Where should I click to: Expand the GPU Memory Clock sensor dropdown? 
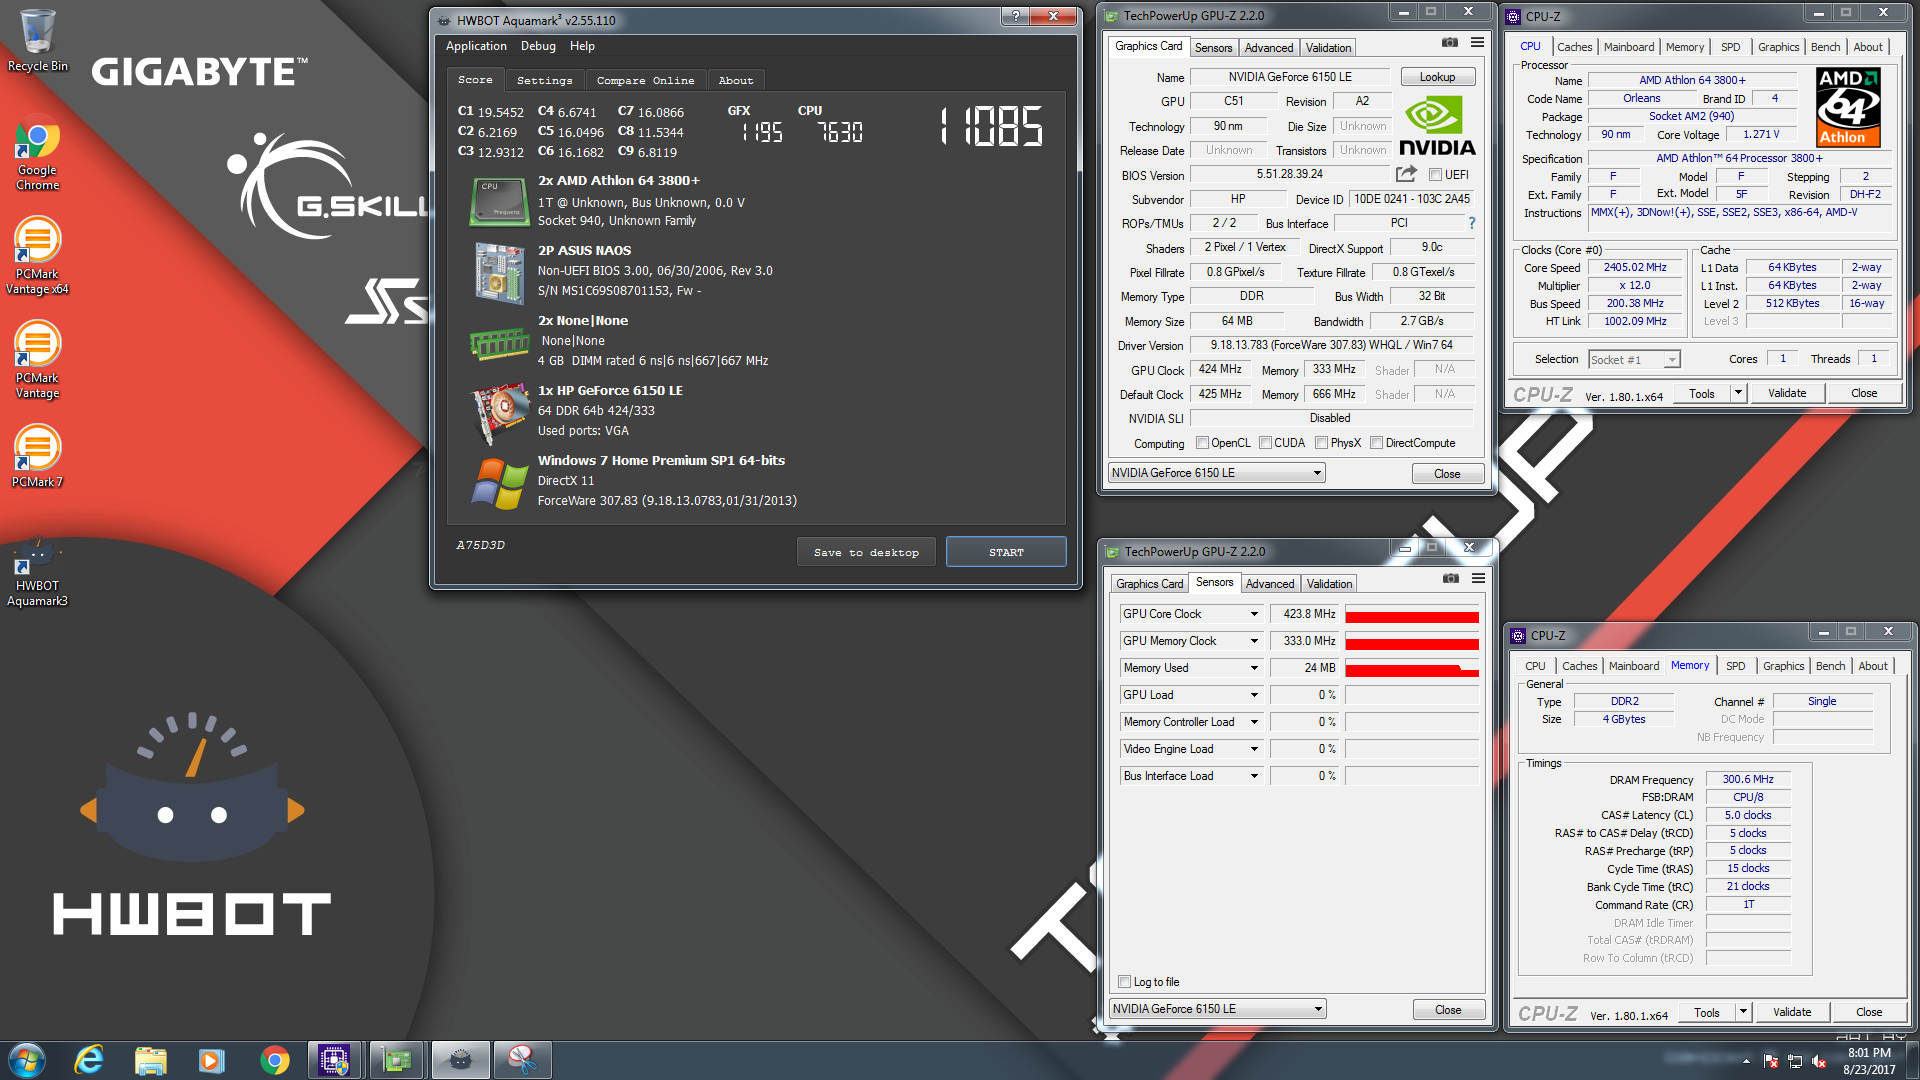click(1254, 641)
